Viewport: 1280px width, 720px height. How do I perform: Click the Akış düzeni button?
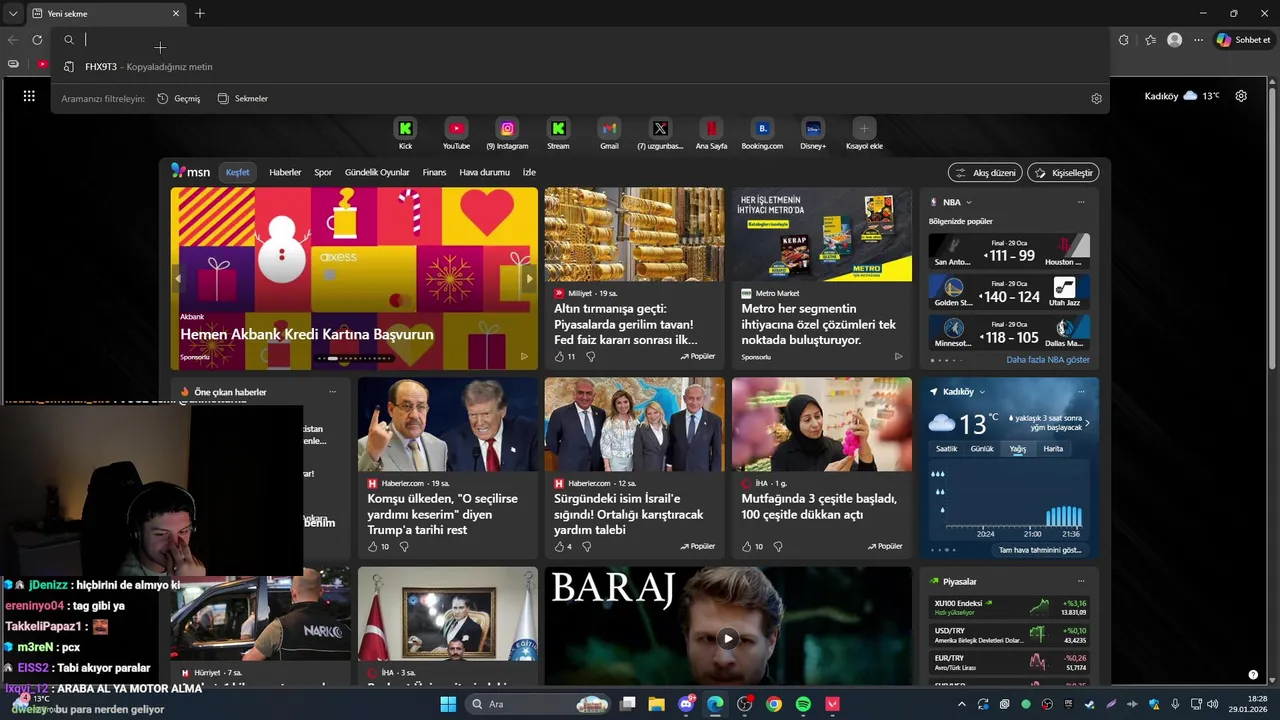(x=985, y=173)
